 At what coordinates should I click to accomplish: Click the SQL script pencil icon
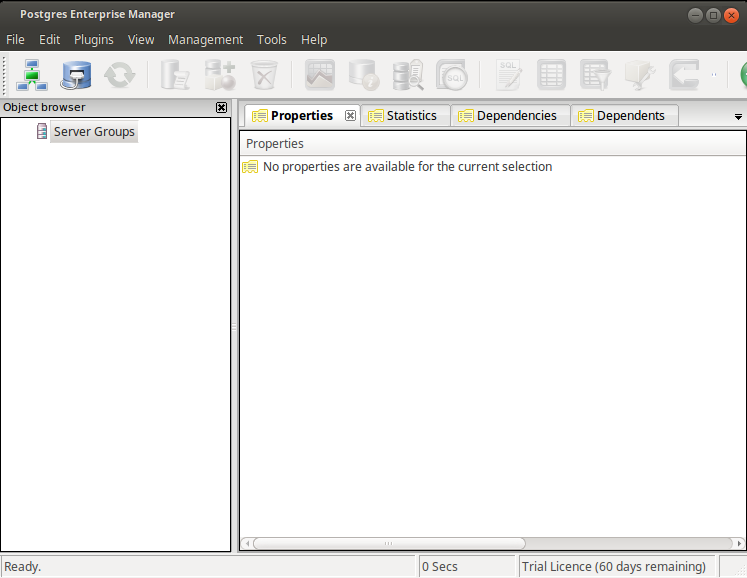(x=508, y=75)
